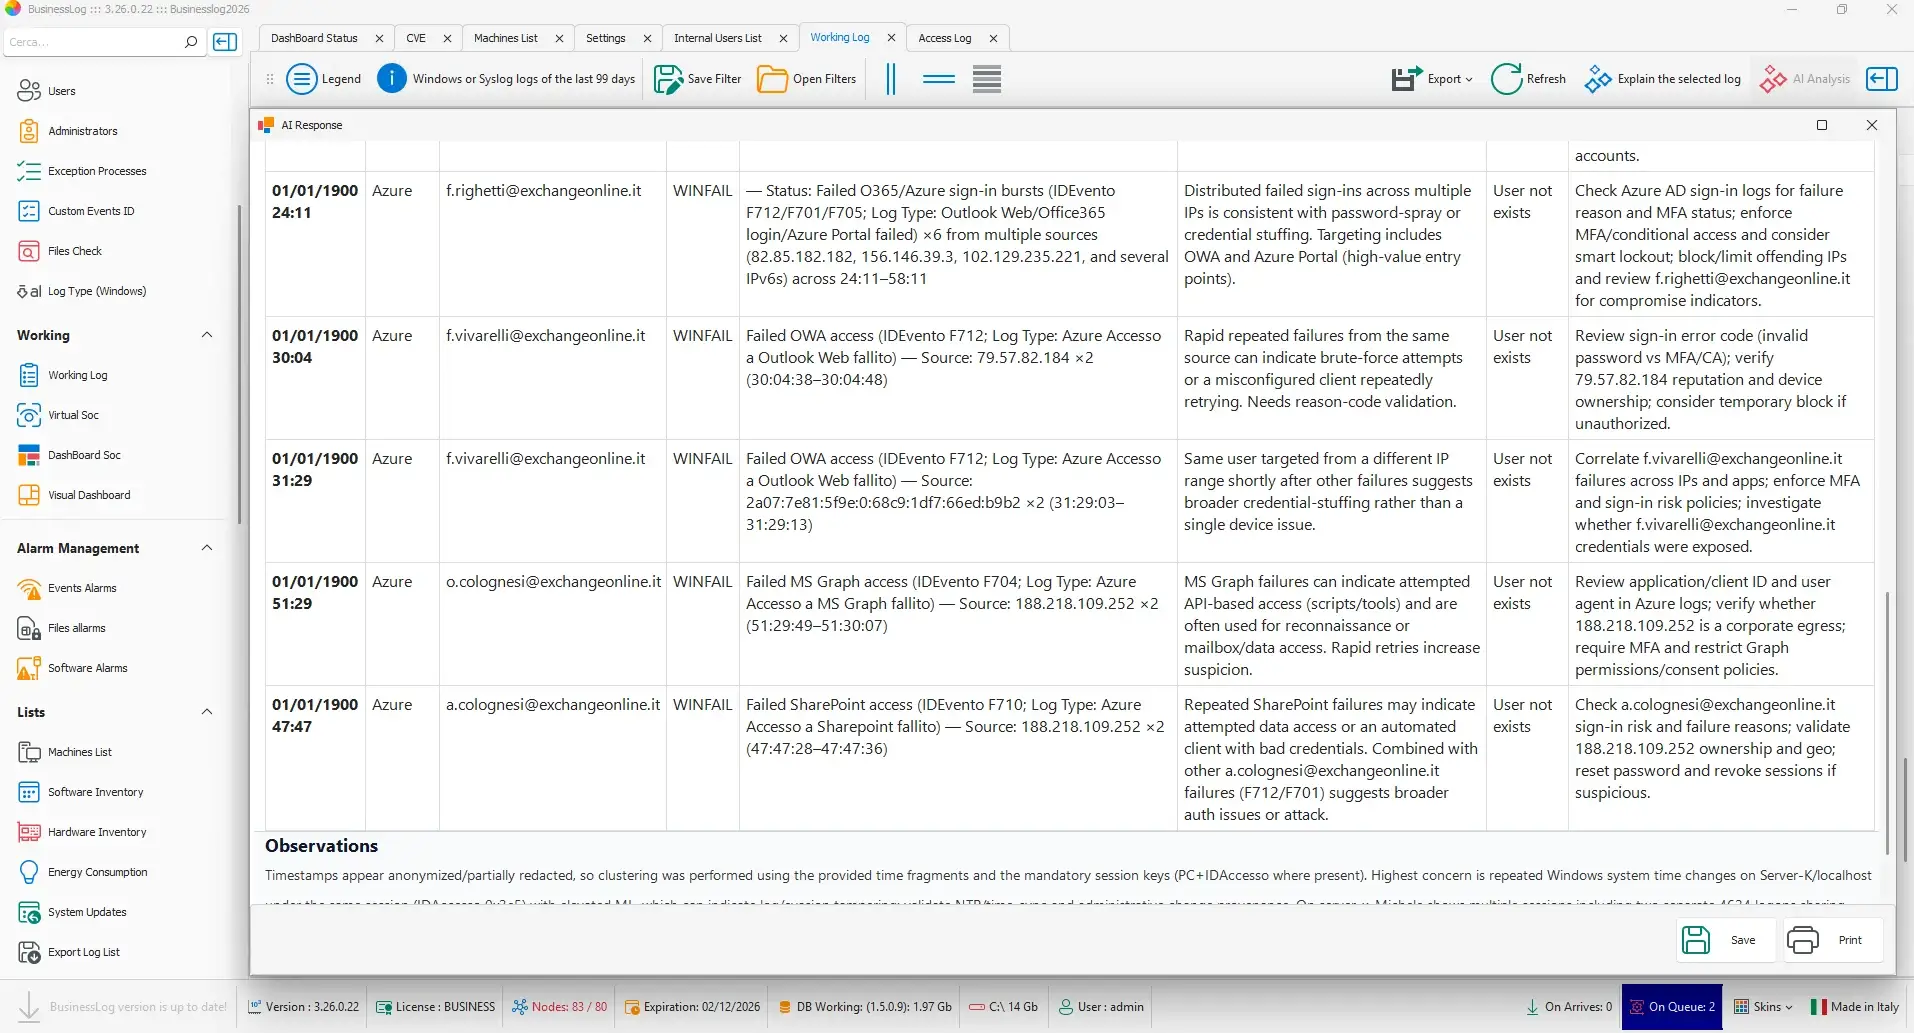Screen dimensions: 1914x1033
Task: Open Virtual Soc from the sidebar
Action: pos(73,415)
